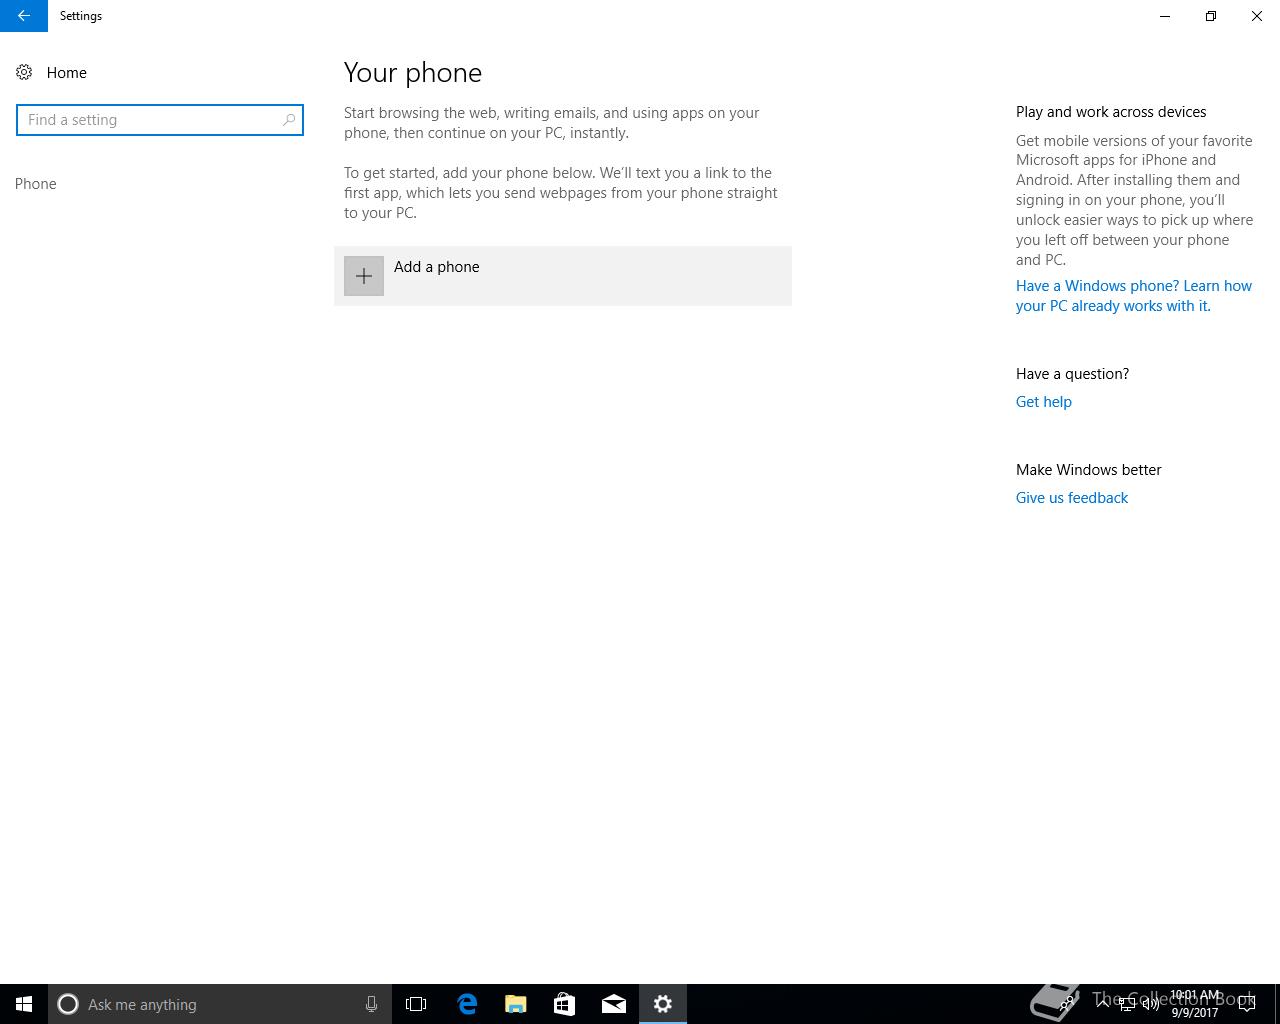The height and width of the screenshot is (1024, 1280).
Task: Minimize the Settings window
Action: 1165,16
